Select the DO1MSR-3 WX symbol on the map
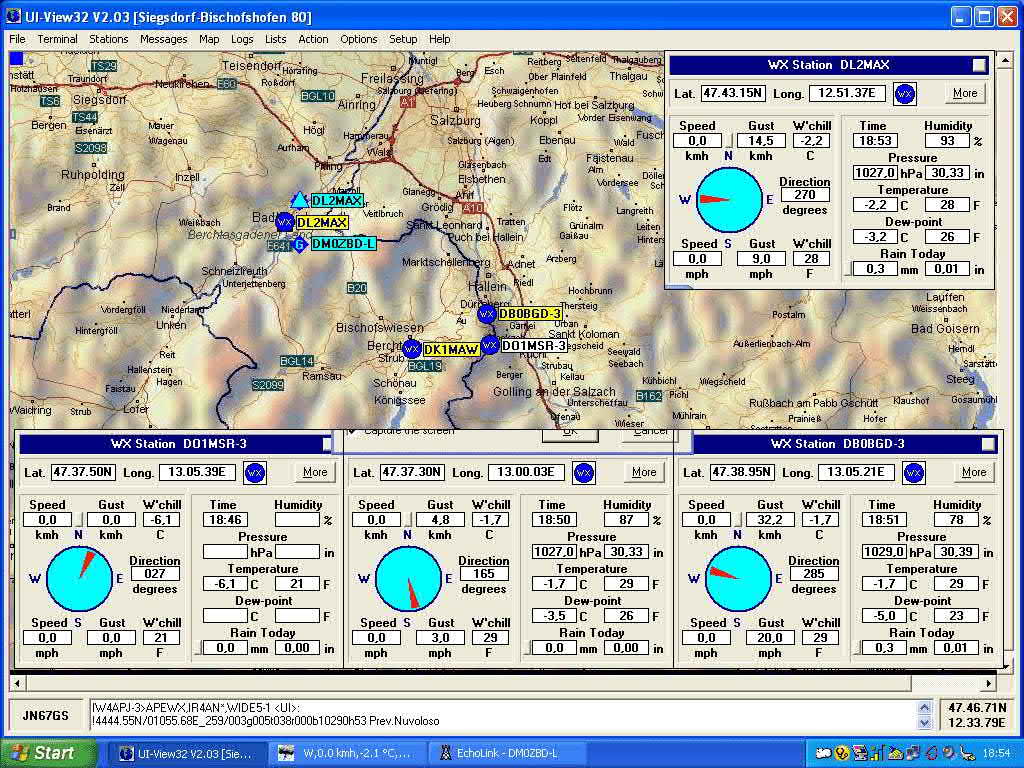 [x=490, y=345]
